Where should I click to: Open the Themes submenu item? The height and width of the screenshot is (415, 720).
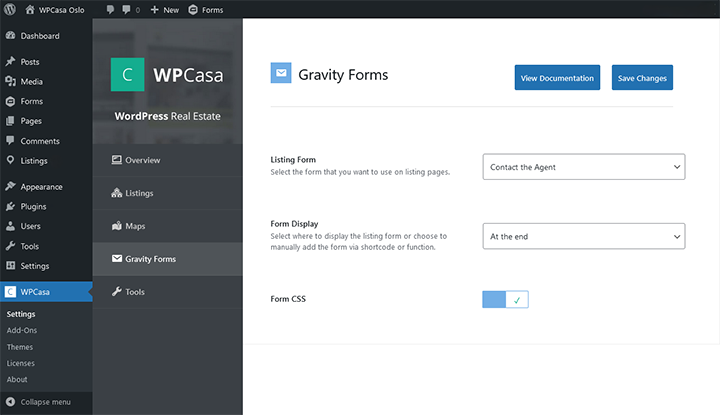point(20,347)
